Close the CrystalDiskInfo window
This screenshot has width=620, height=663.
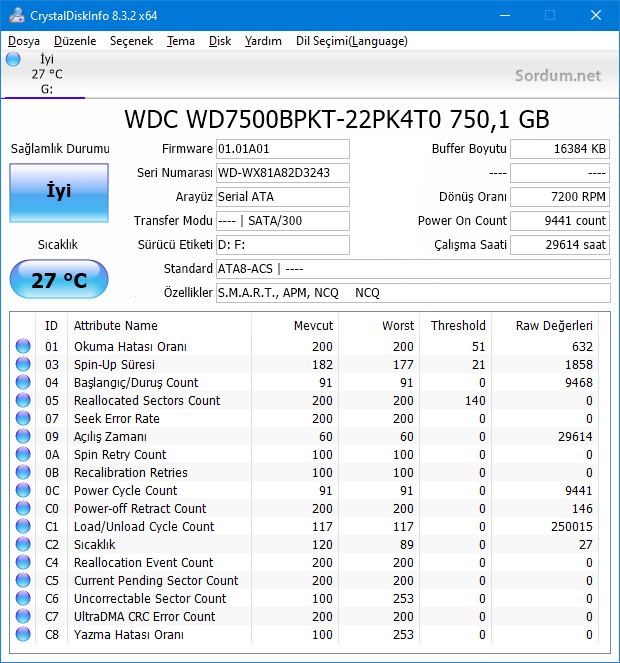(596, 15)
